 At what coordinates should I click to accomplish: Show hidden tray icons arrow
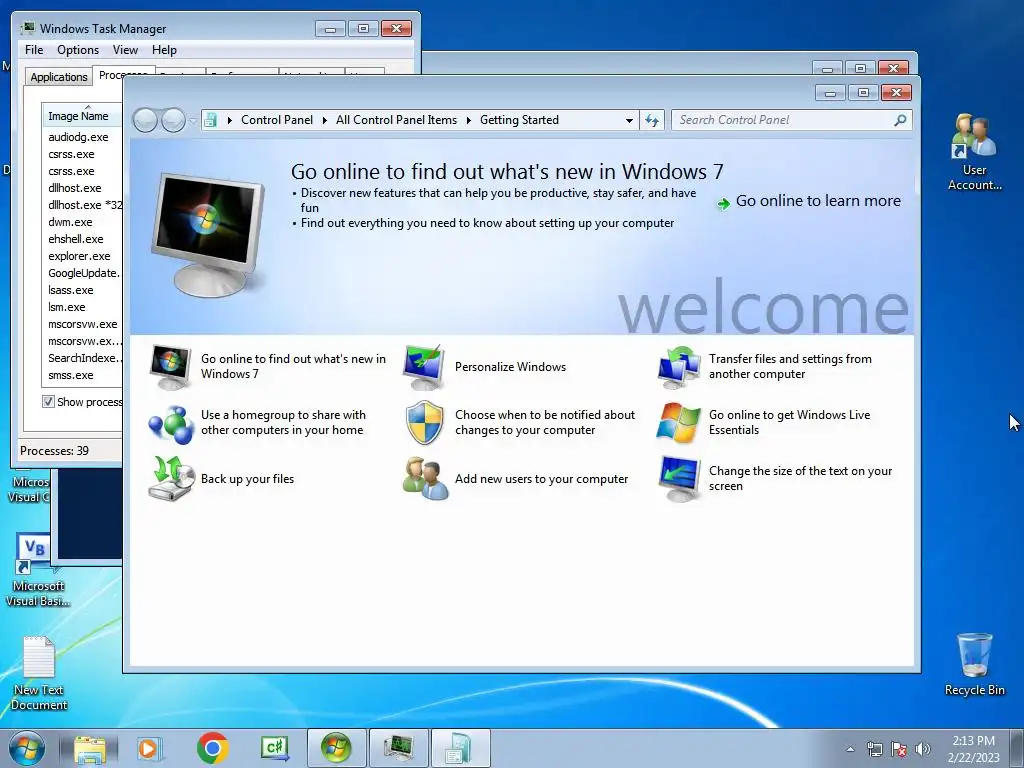pyautogui.click(x=850, y=749)
